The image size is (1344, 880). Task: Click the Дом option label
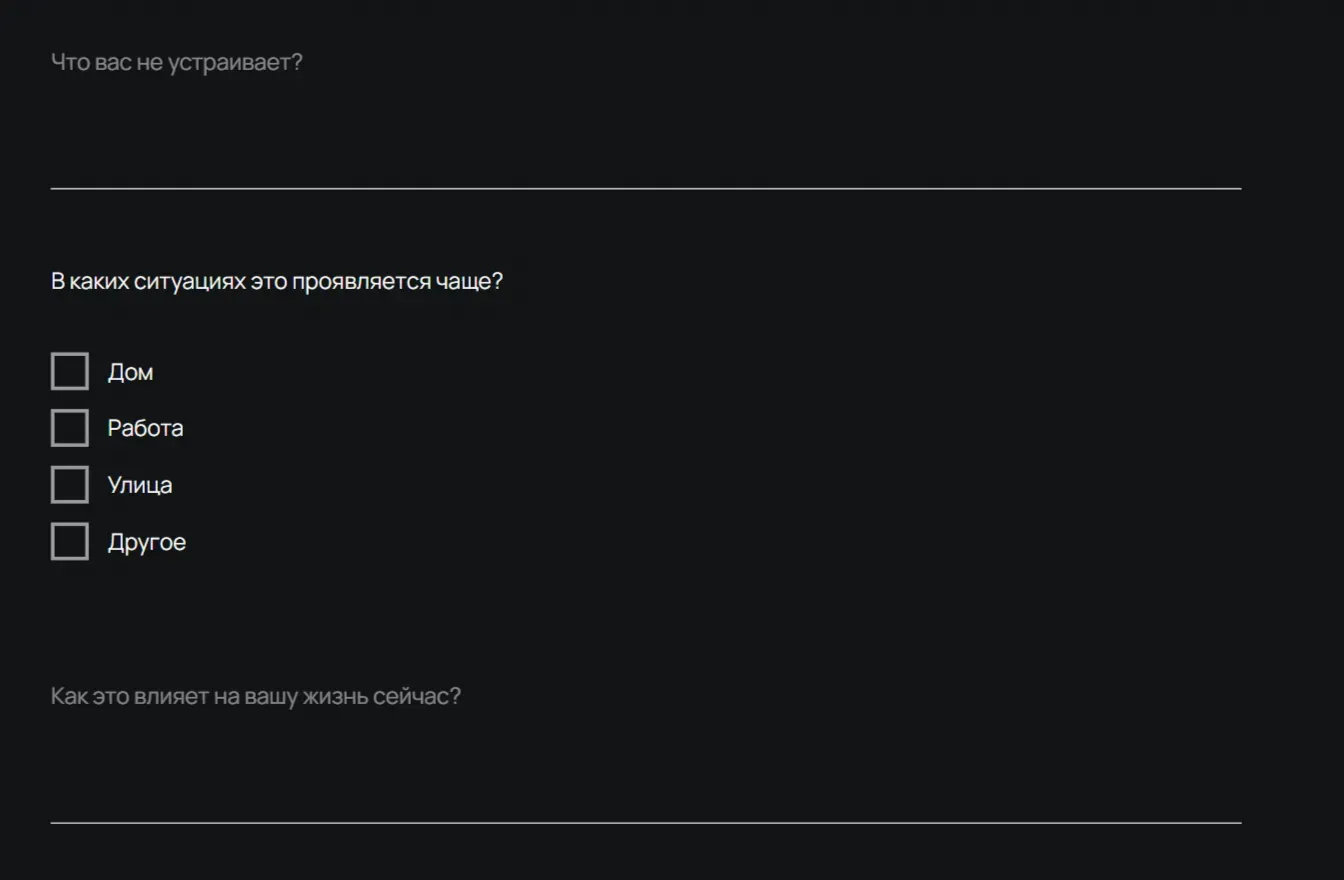click(130, 372)
